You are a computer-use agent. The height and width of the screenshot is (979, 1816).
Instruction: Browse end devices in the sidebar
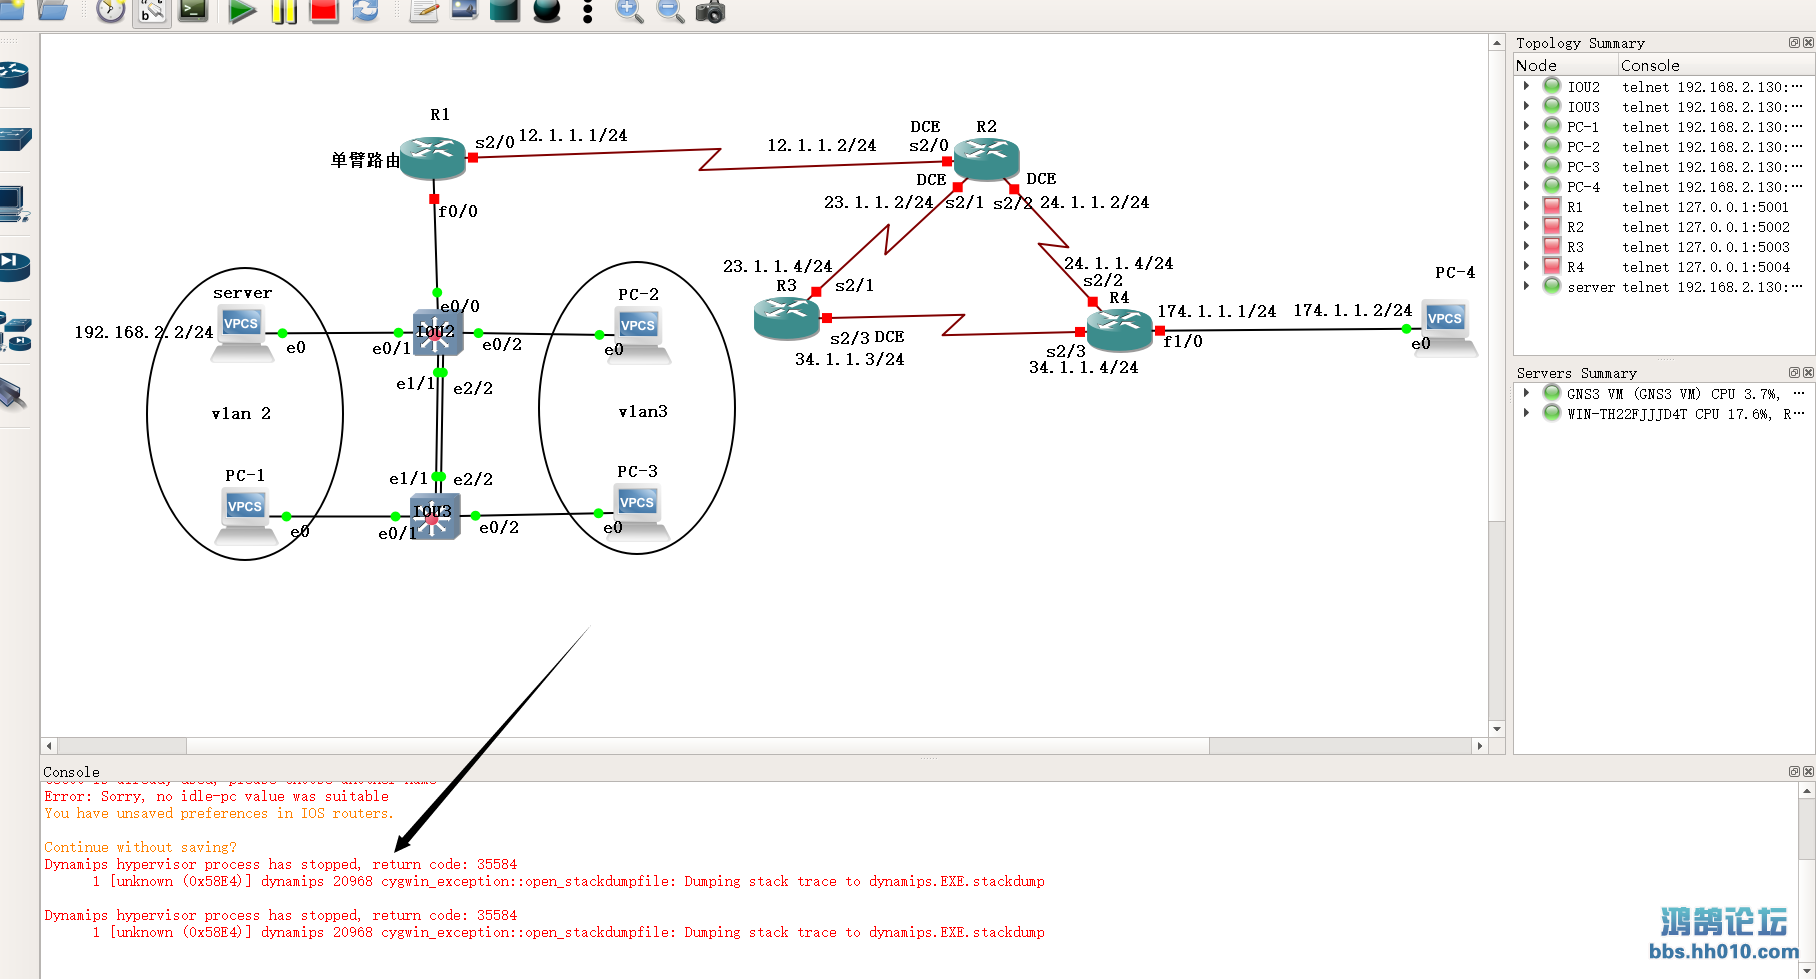tap(14, 203)
